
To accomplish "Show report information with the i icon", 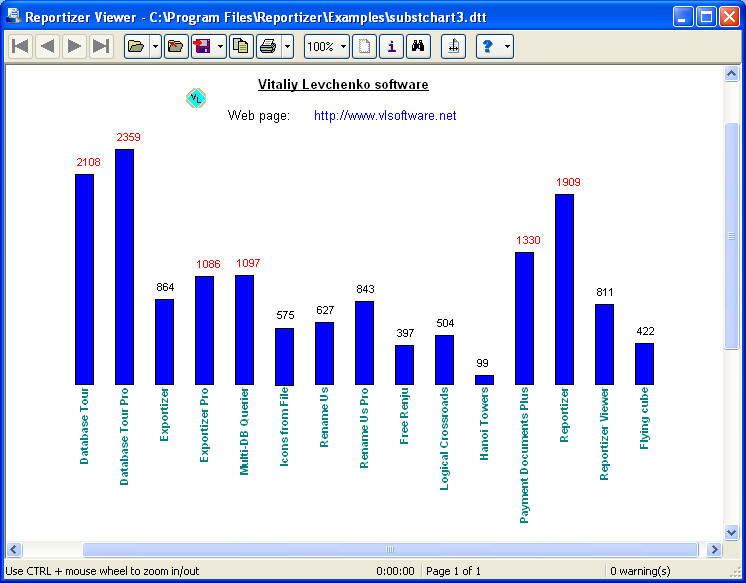I will (392, 47).
